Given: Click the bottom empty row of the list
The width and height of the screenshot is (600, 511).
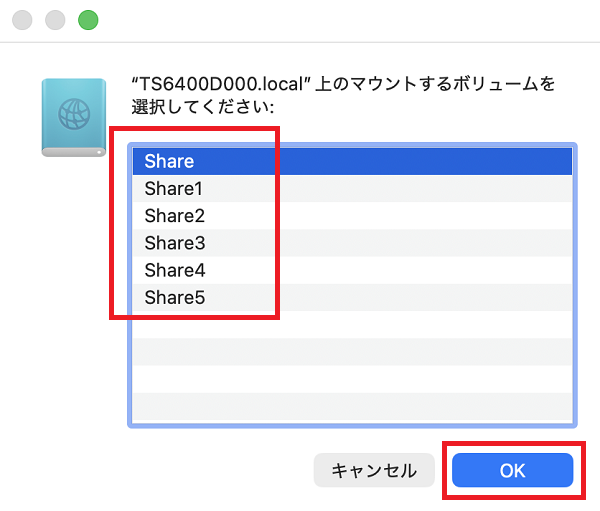Looking at the screenshot, I should coord(350,407).
